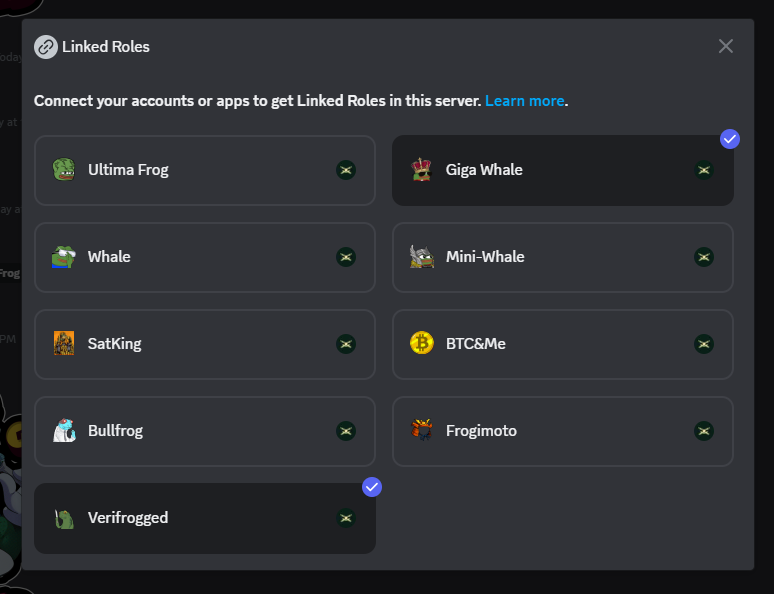Click the app badge on Whale row
Viewport: 774px width, 594px height.
click(346, 257)
